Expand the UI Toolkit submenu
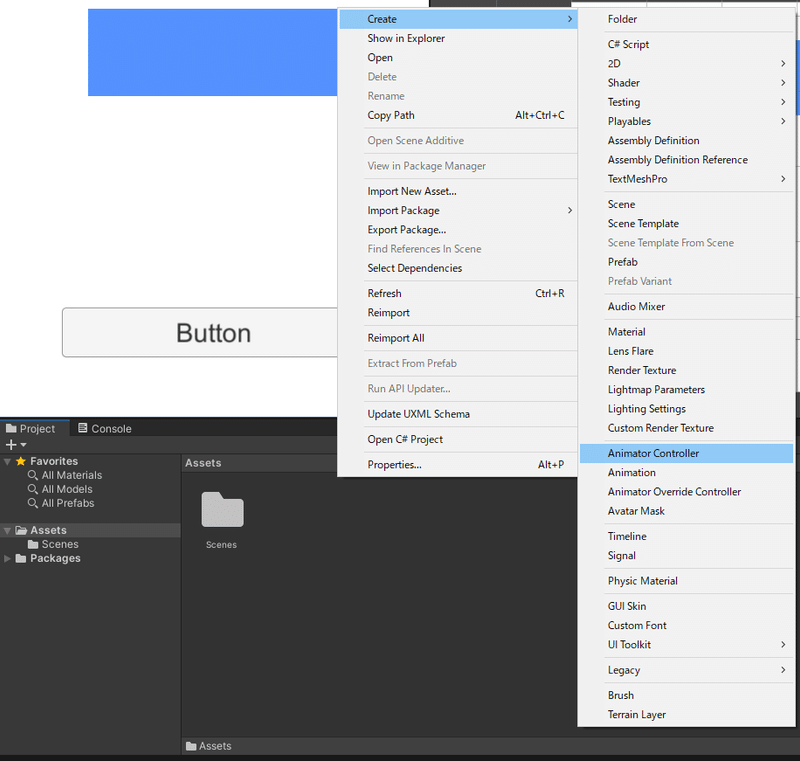 [x=686, y=645]
